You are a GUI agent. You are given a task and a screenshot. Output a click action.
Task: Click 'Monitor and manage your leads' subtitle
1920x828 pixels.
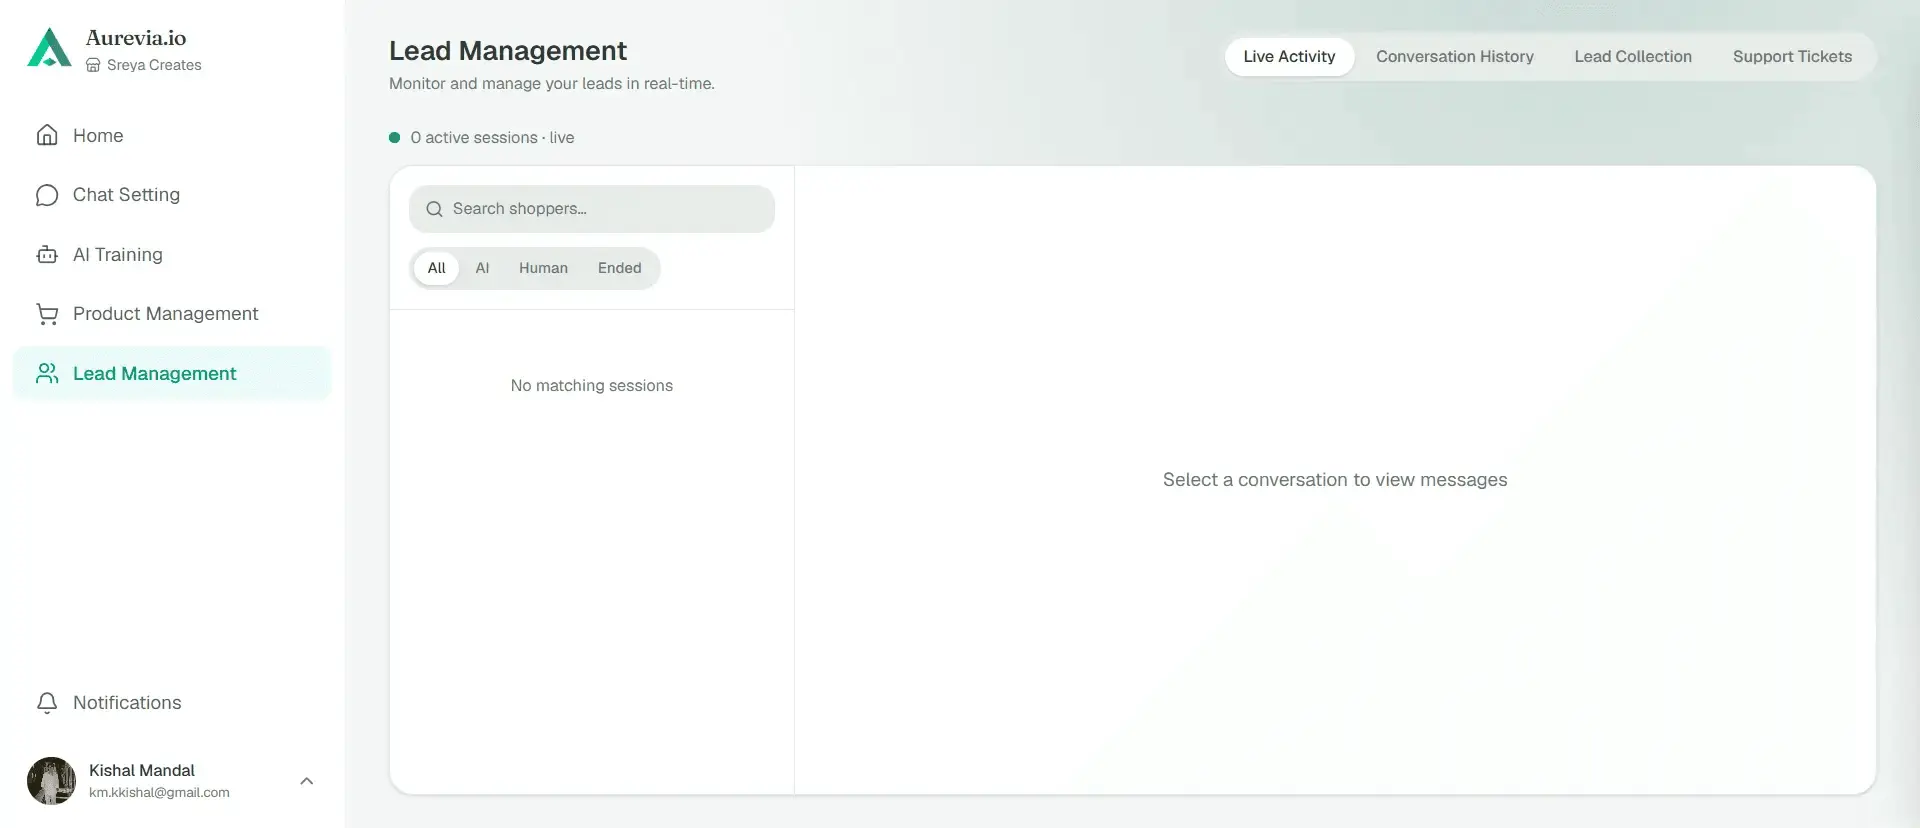click(552, 84)
